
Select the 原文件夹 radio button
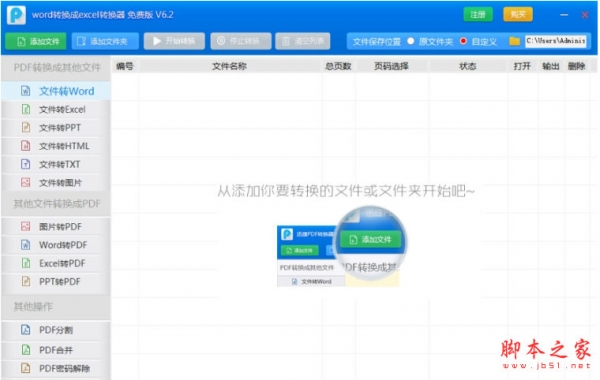click(411, 41)
